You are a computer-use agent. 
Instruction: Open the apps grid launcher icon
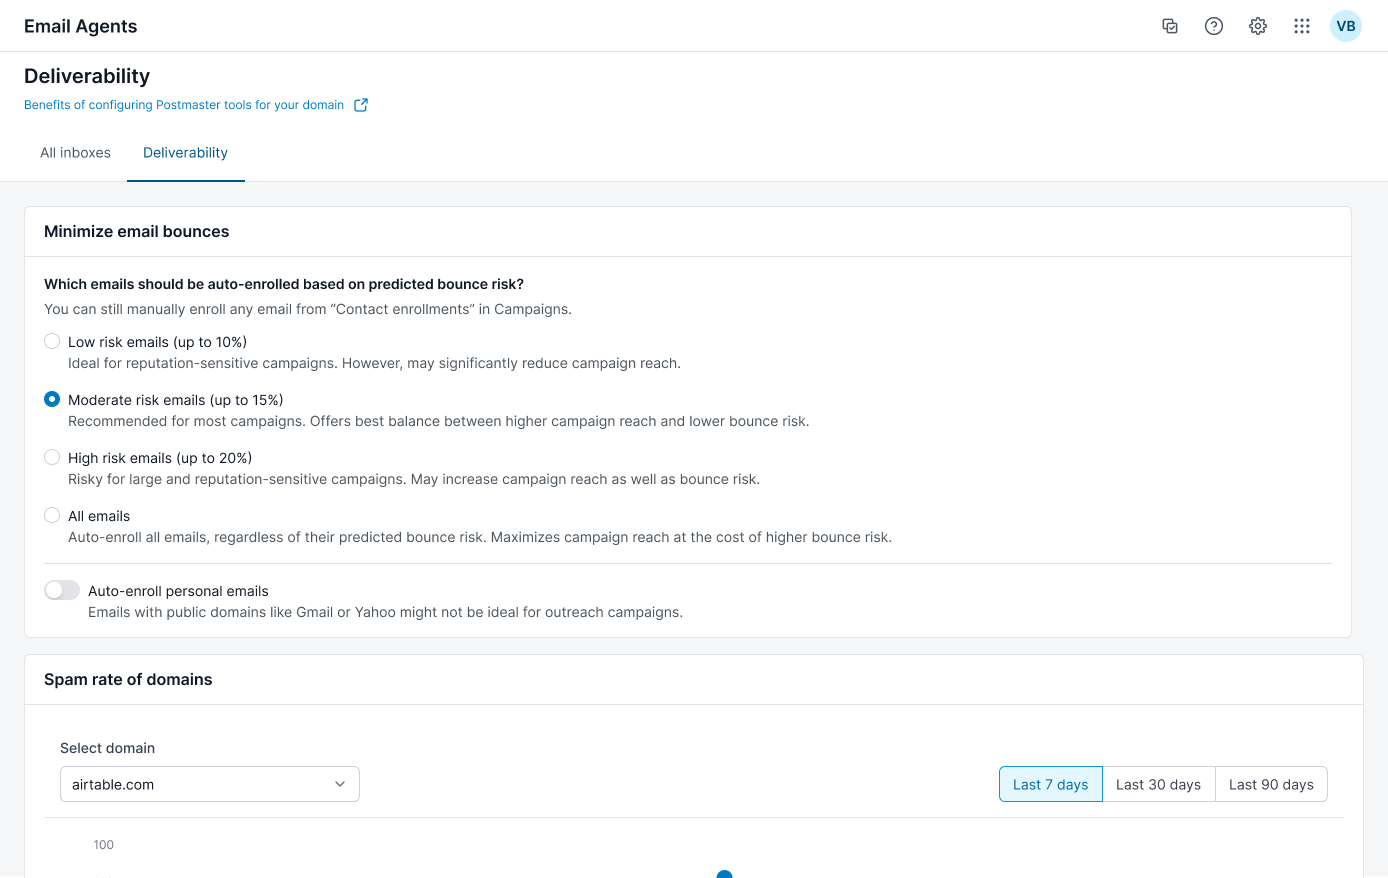pos(1302,26)
